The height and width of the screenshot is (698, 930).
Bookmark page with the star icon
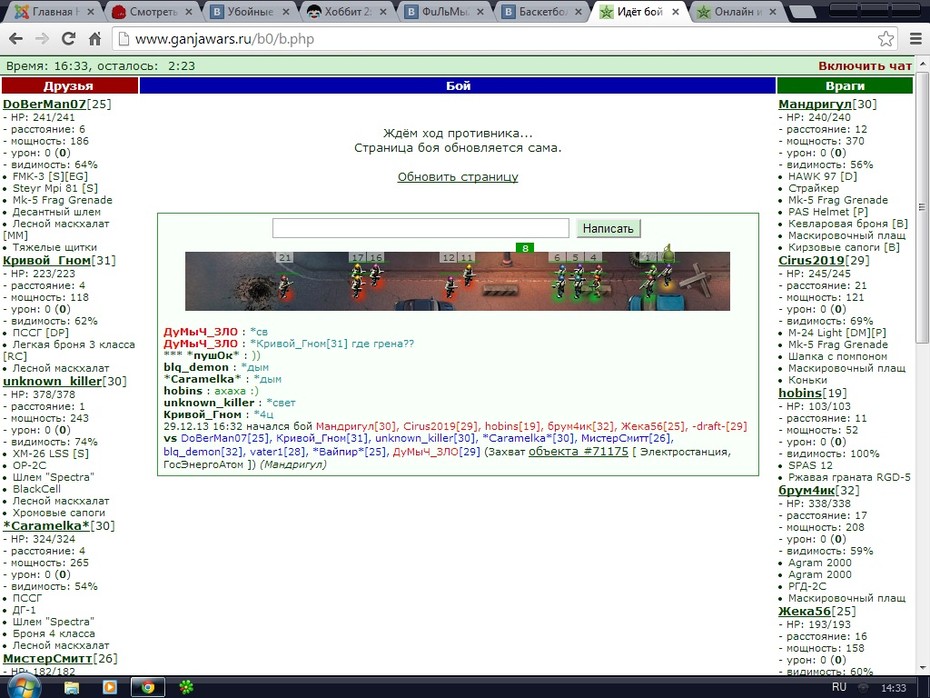886,39
